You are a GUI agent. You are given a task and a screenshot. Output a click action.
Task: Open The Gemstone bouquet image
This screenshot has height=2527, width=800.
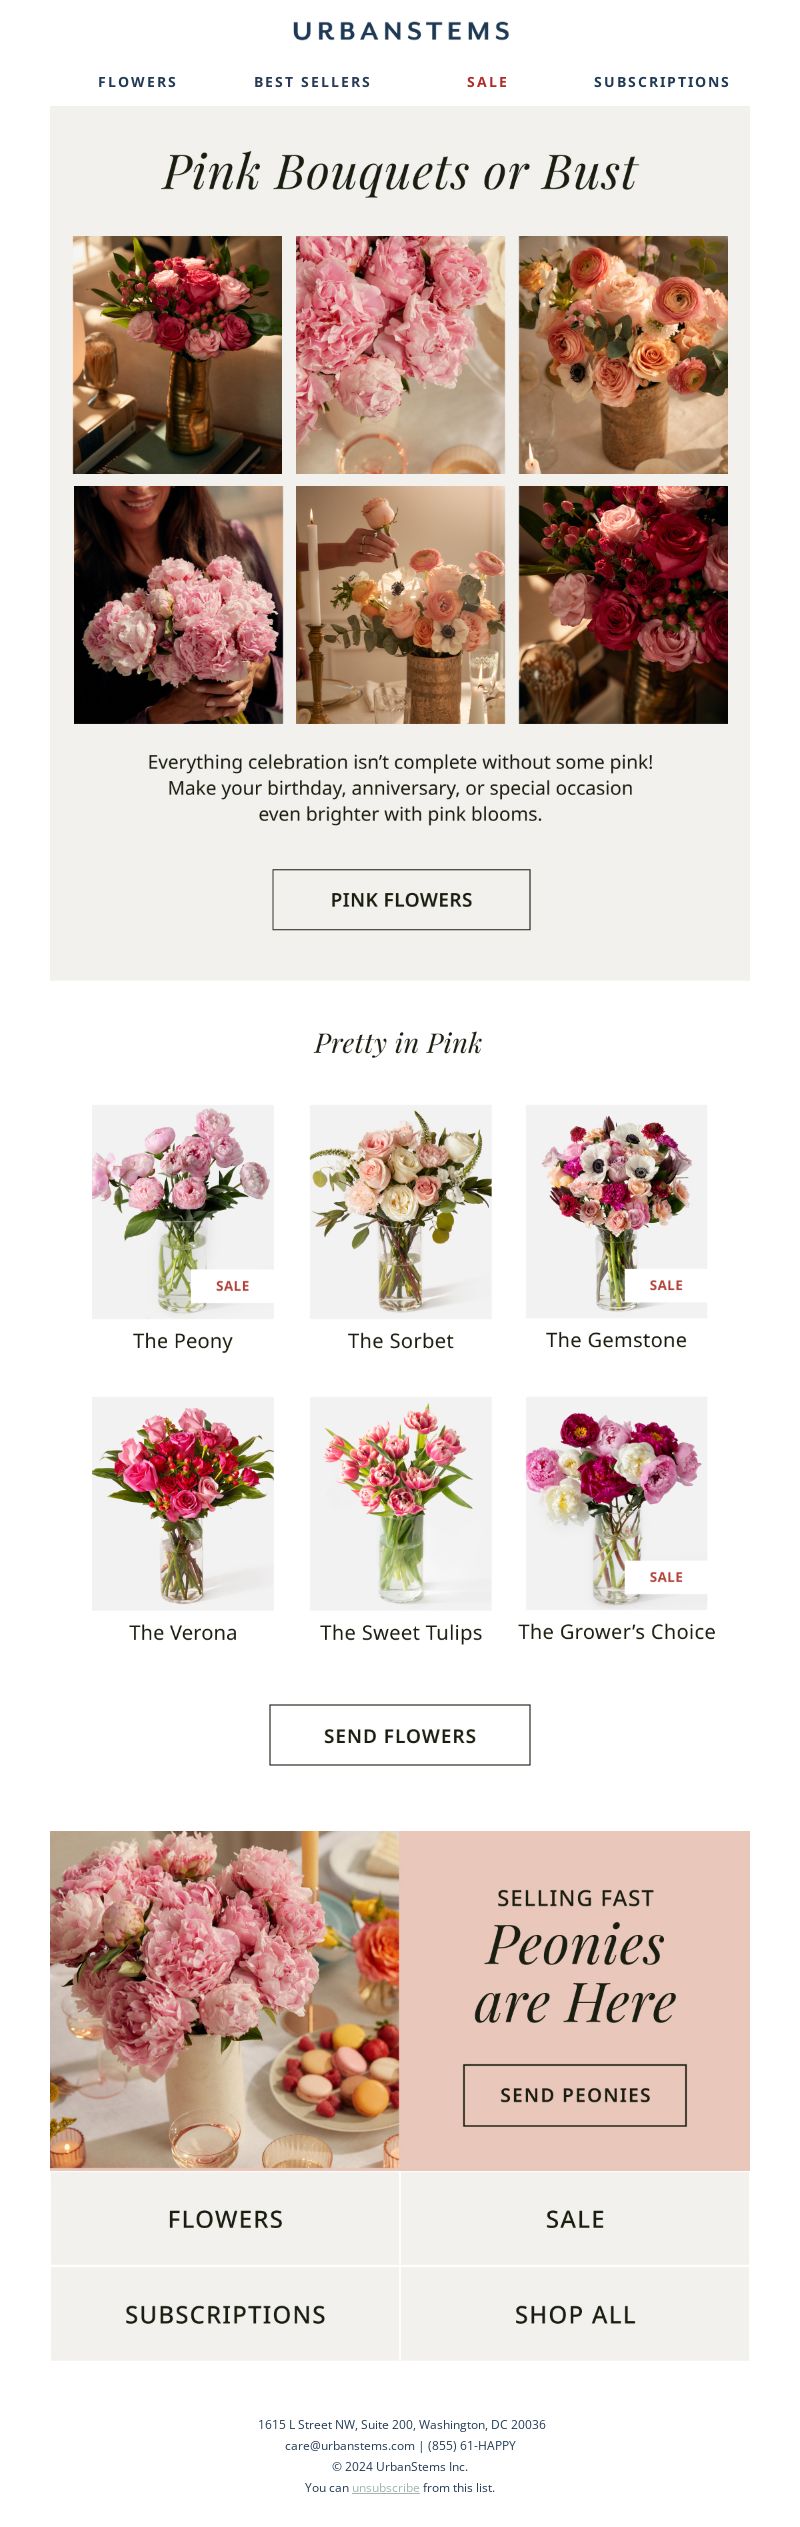617,1211
